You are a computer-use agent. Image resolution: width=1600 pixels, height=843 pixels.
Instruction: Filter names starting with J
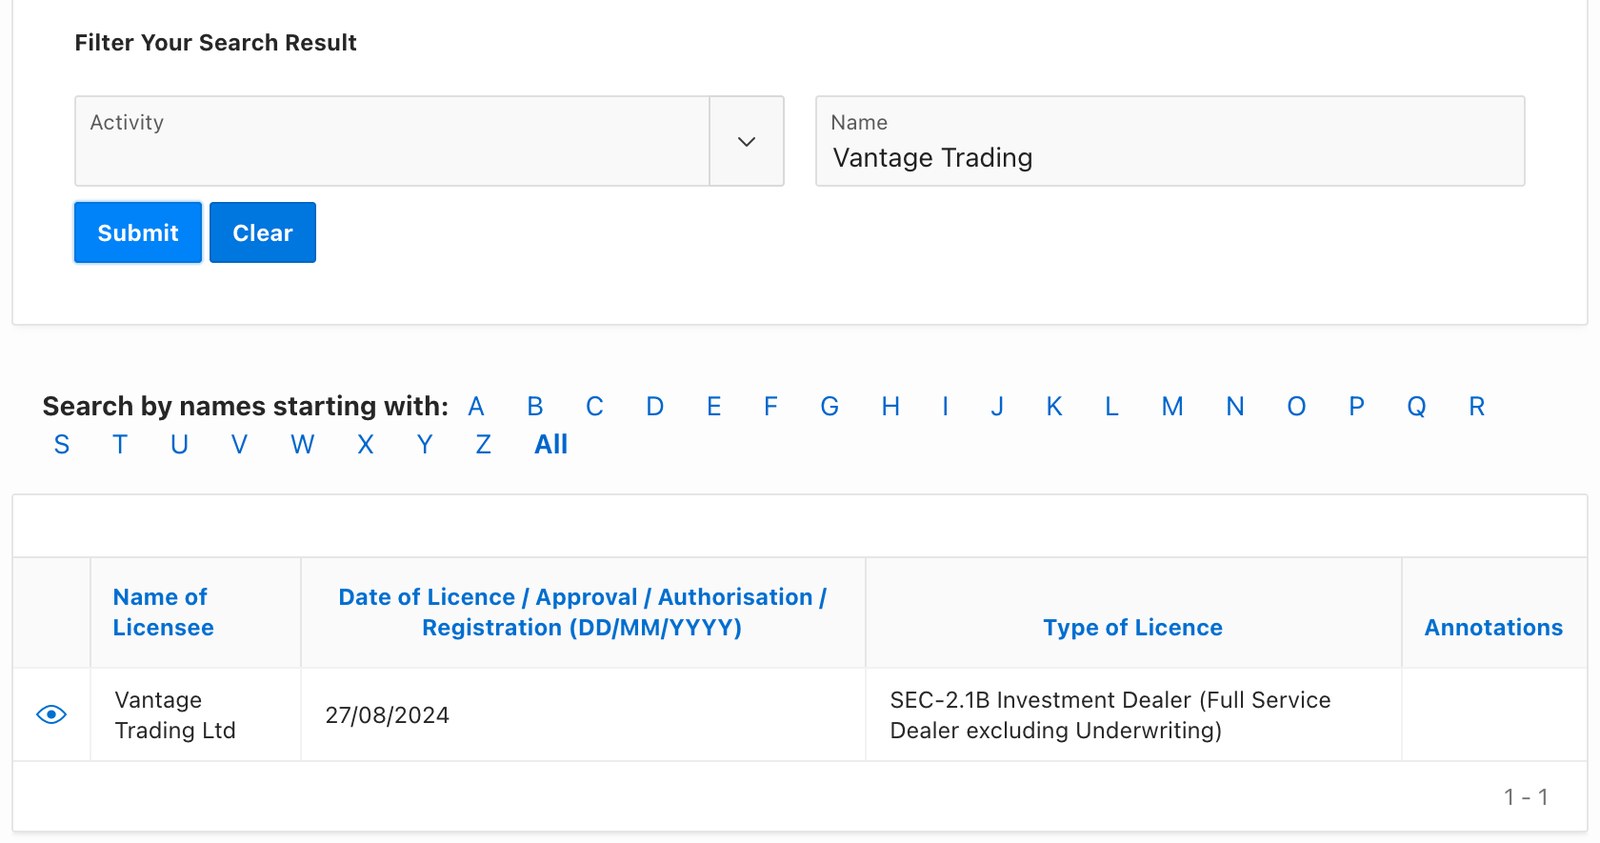[997, 406]
